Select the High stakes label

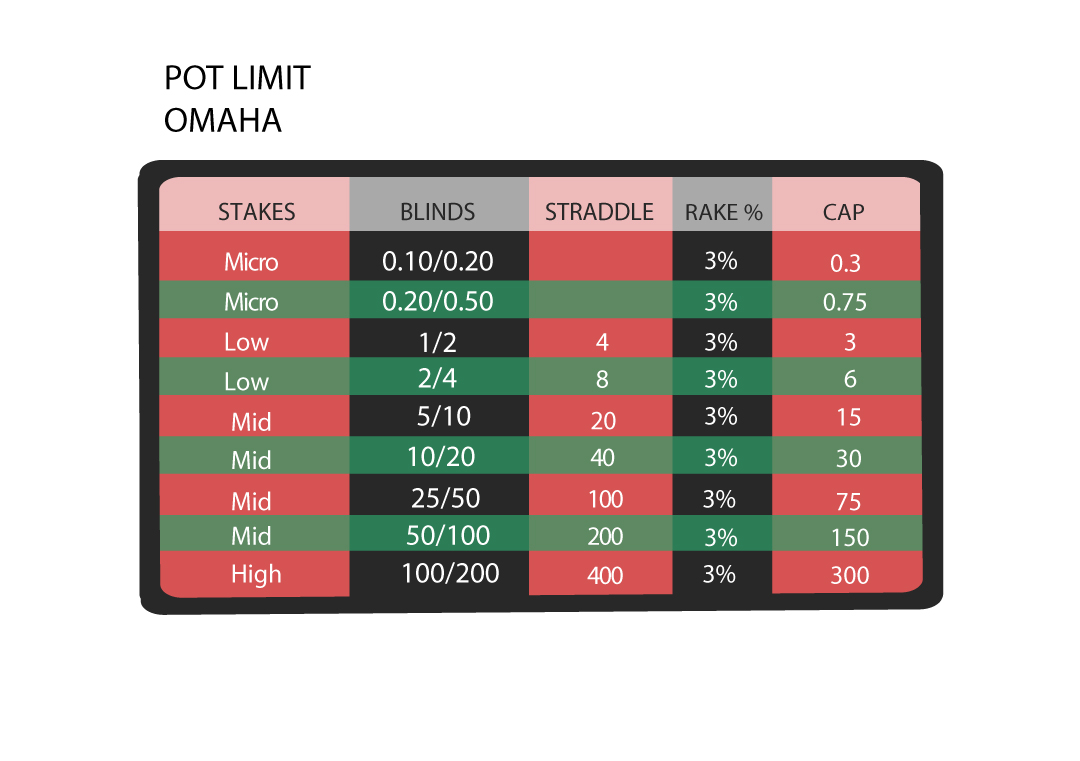[256, 574]
